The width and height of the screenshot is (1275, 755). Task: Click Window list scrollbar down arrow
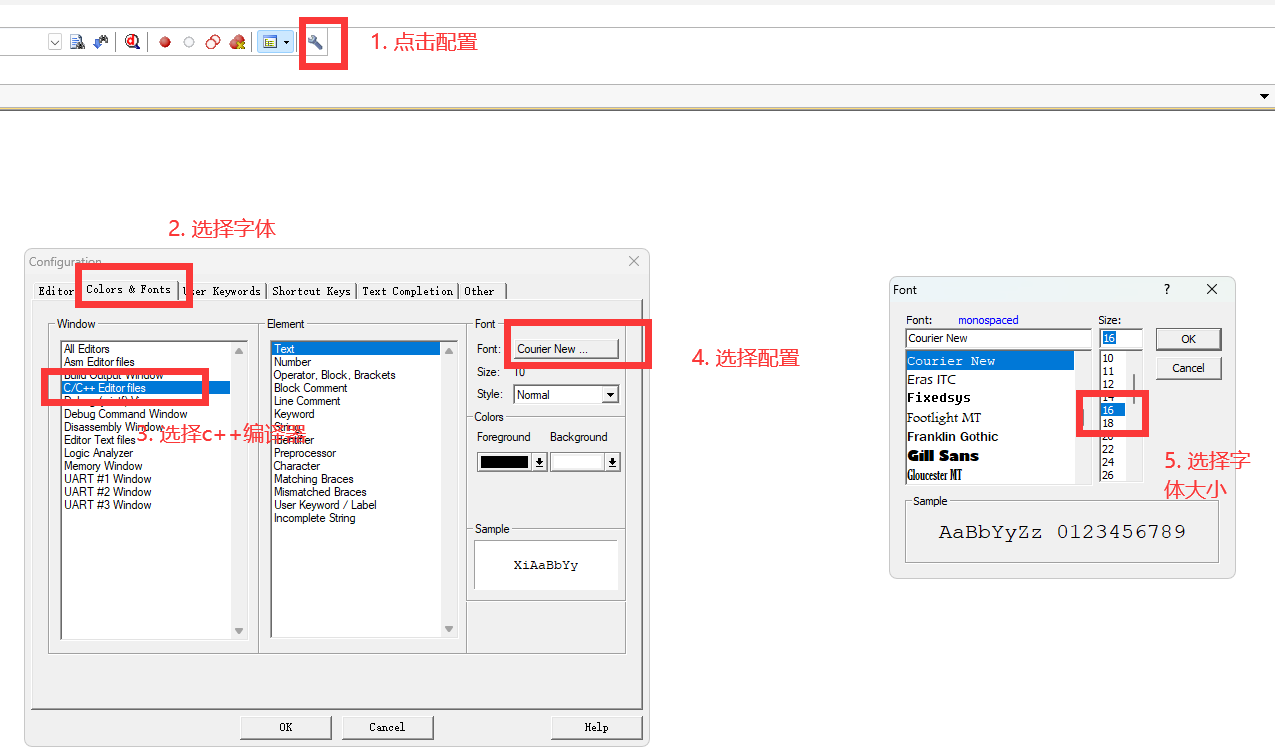[239, 631]
